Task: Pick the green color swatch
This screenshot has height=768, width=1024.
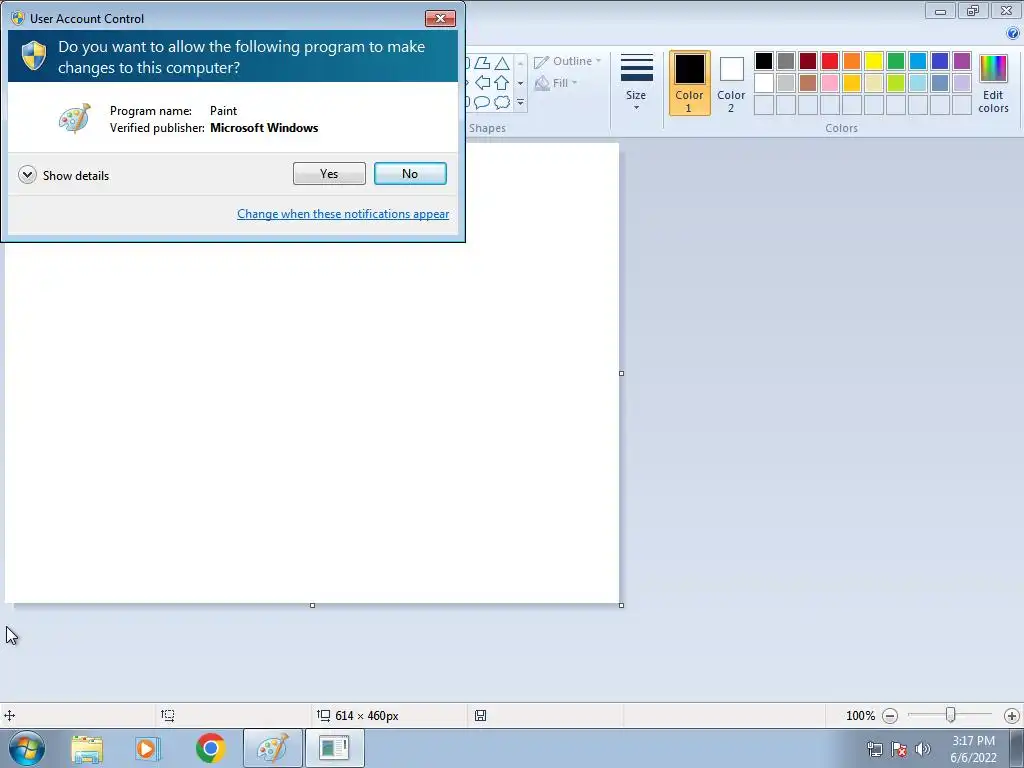Action: click(x=896, y=61)
